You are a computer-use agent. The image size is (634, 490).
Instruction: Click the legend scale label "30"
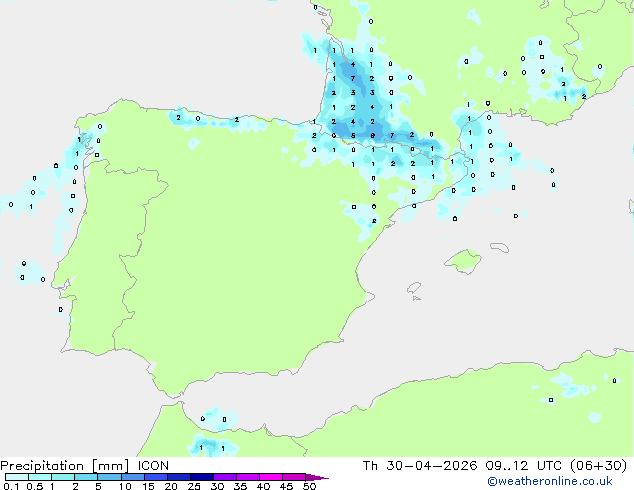tap(217, 486)
